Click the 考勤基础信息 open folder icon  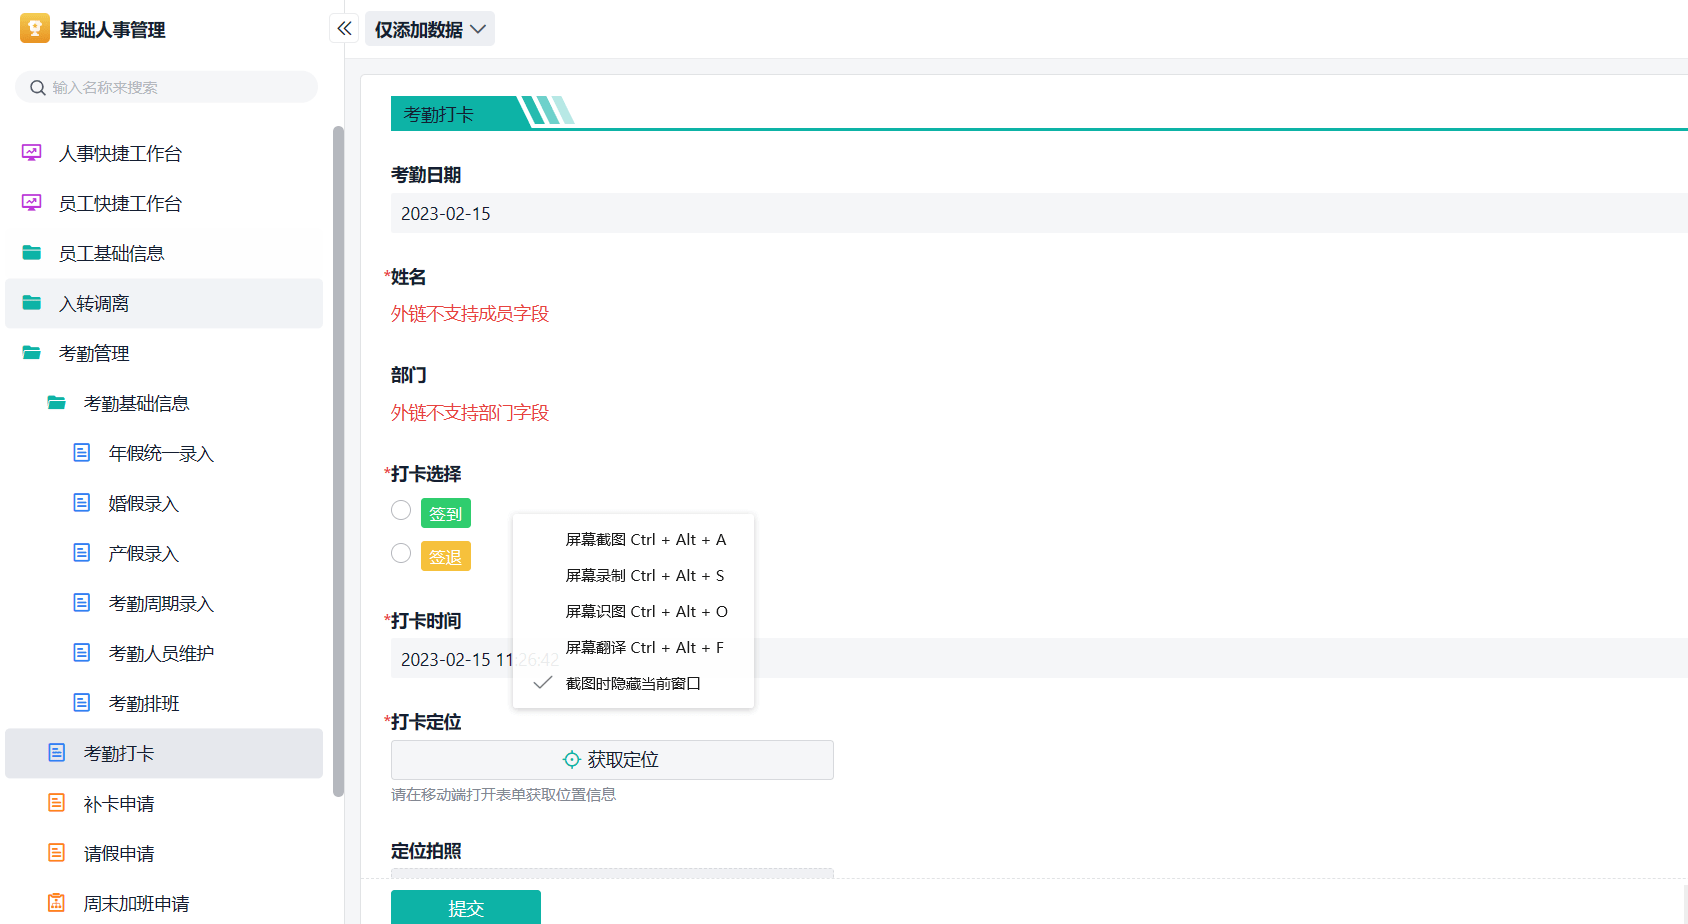click(57, 402)
